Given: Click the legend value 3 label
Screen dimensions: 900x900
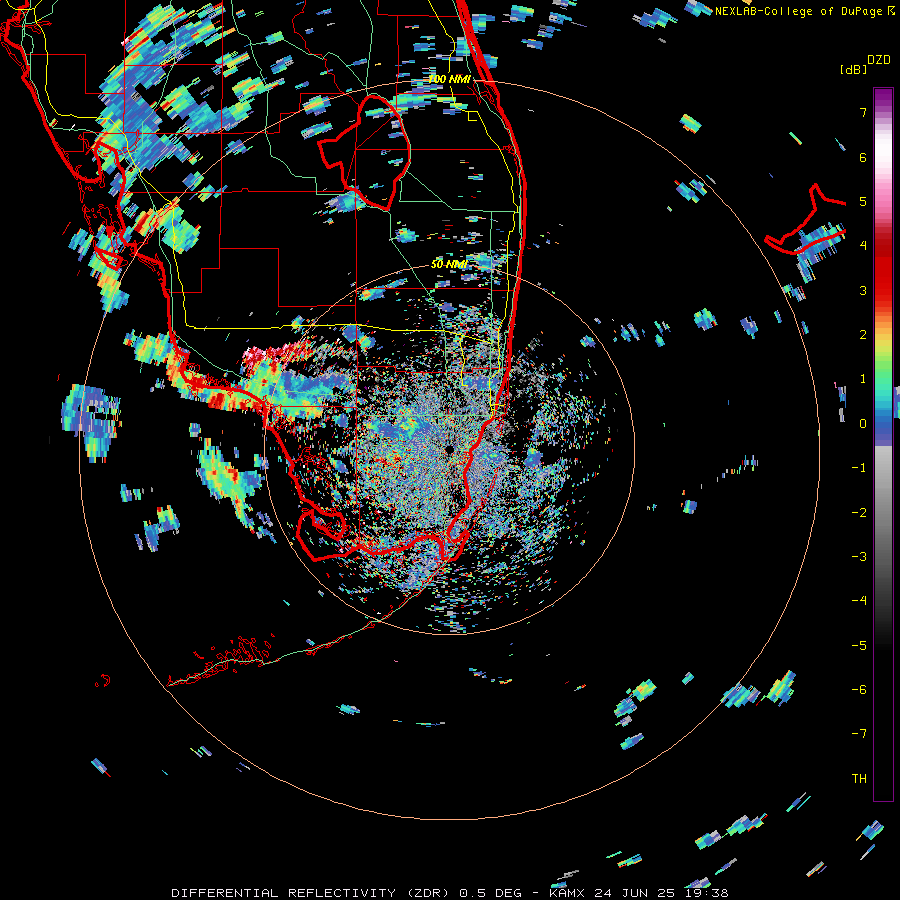Looking at the screenshot, I should [x=863, y=290].
